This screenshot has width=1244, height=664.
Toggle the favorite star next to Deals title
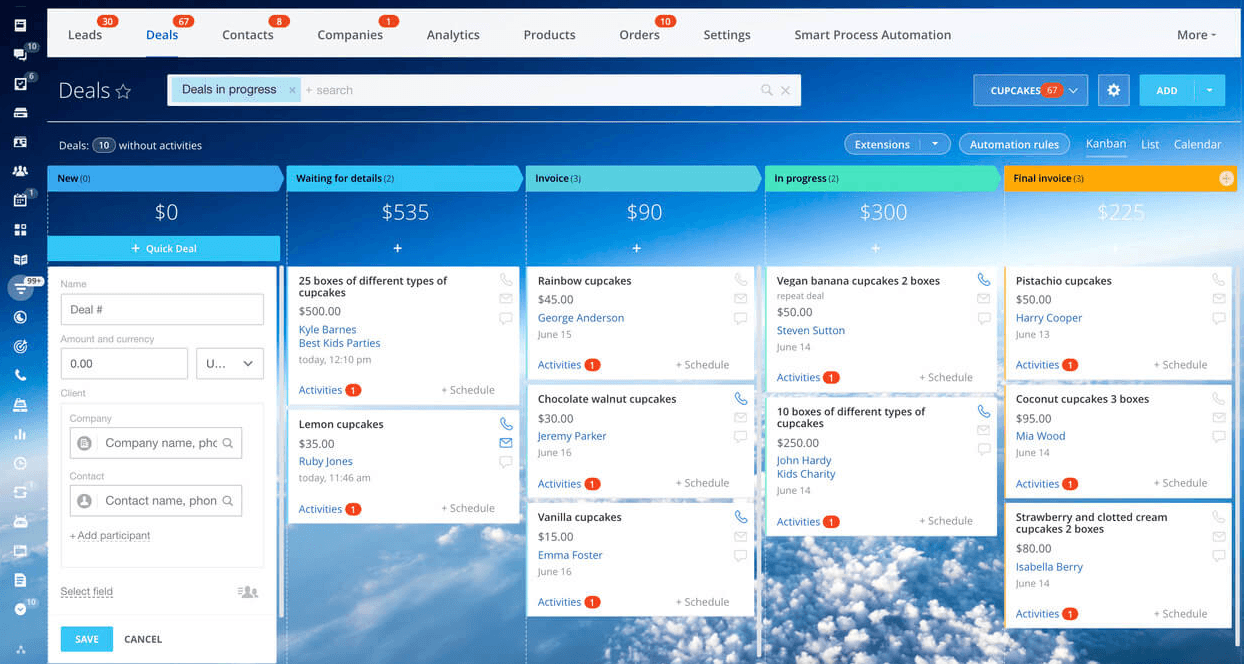click(x=123, y=90)
